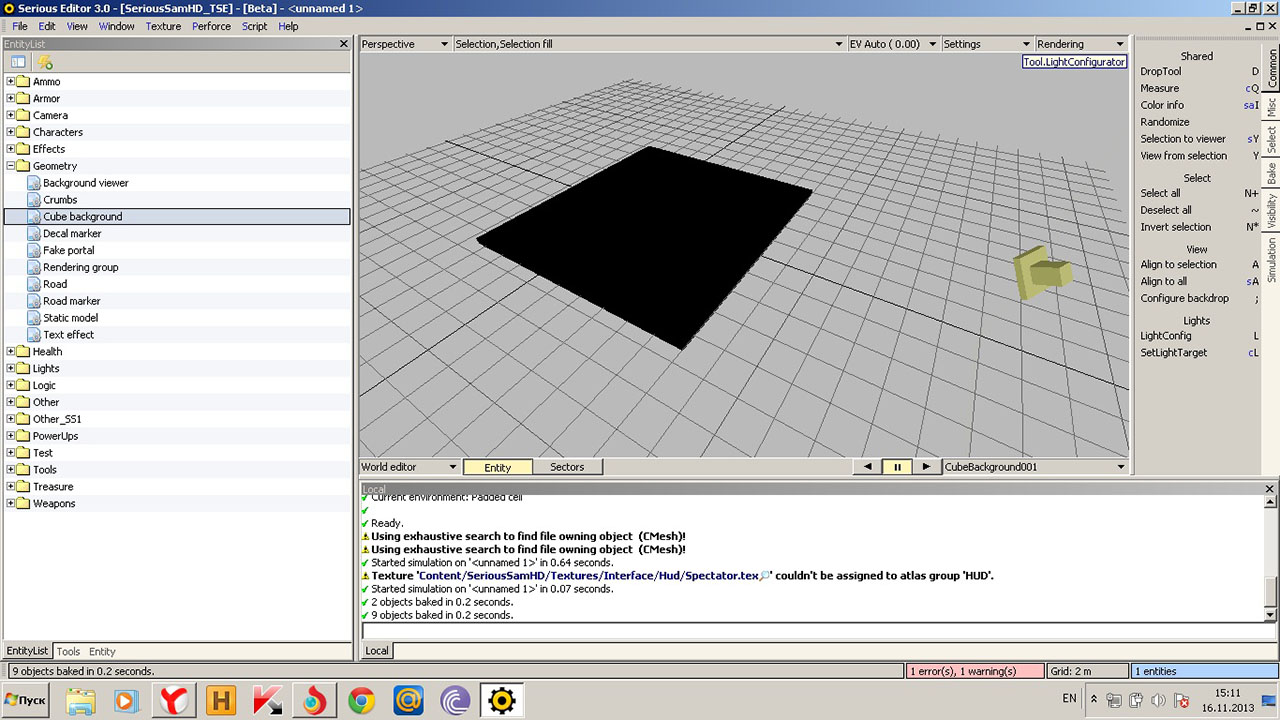Toggle Sectors editing mode
The image size is (1280, 720).
click(x=567, y=467)
